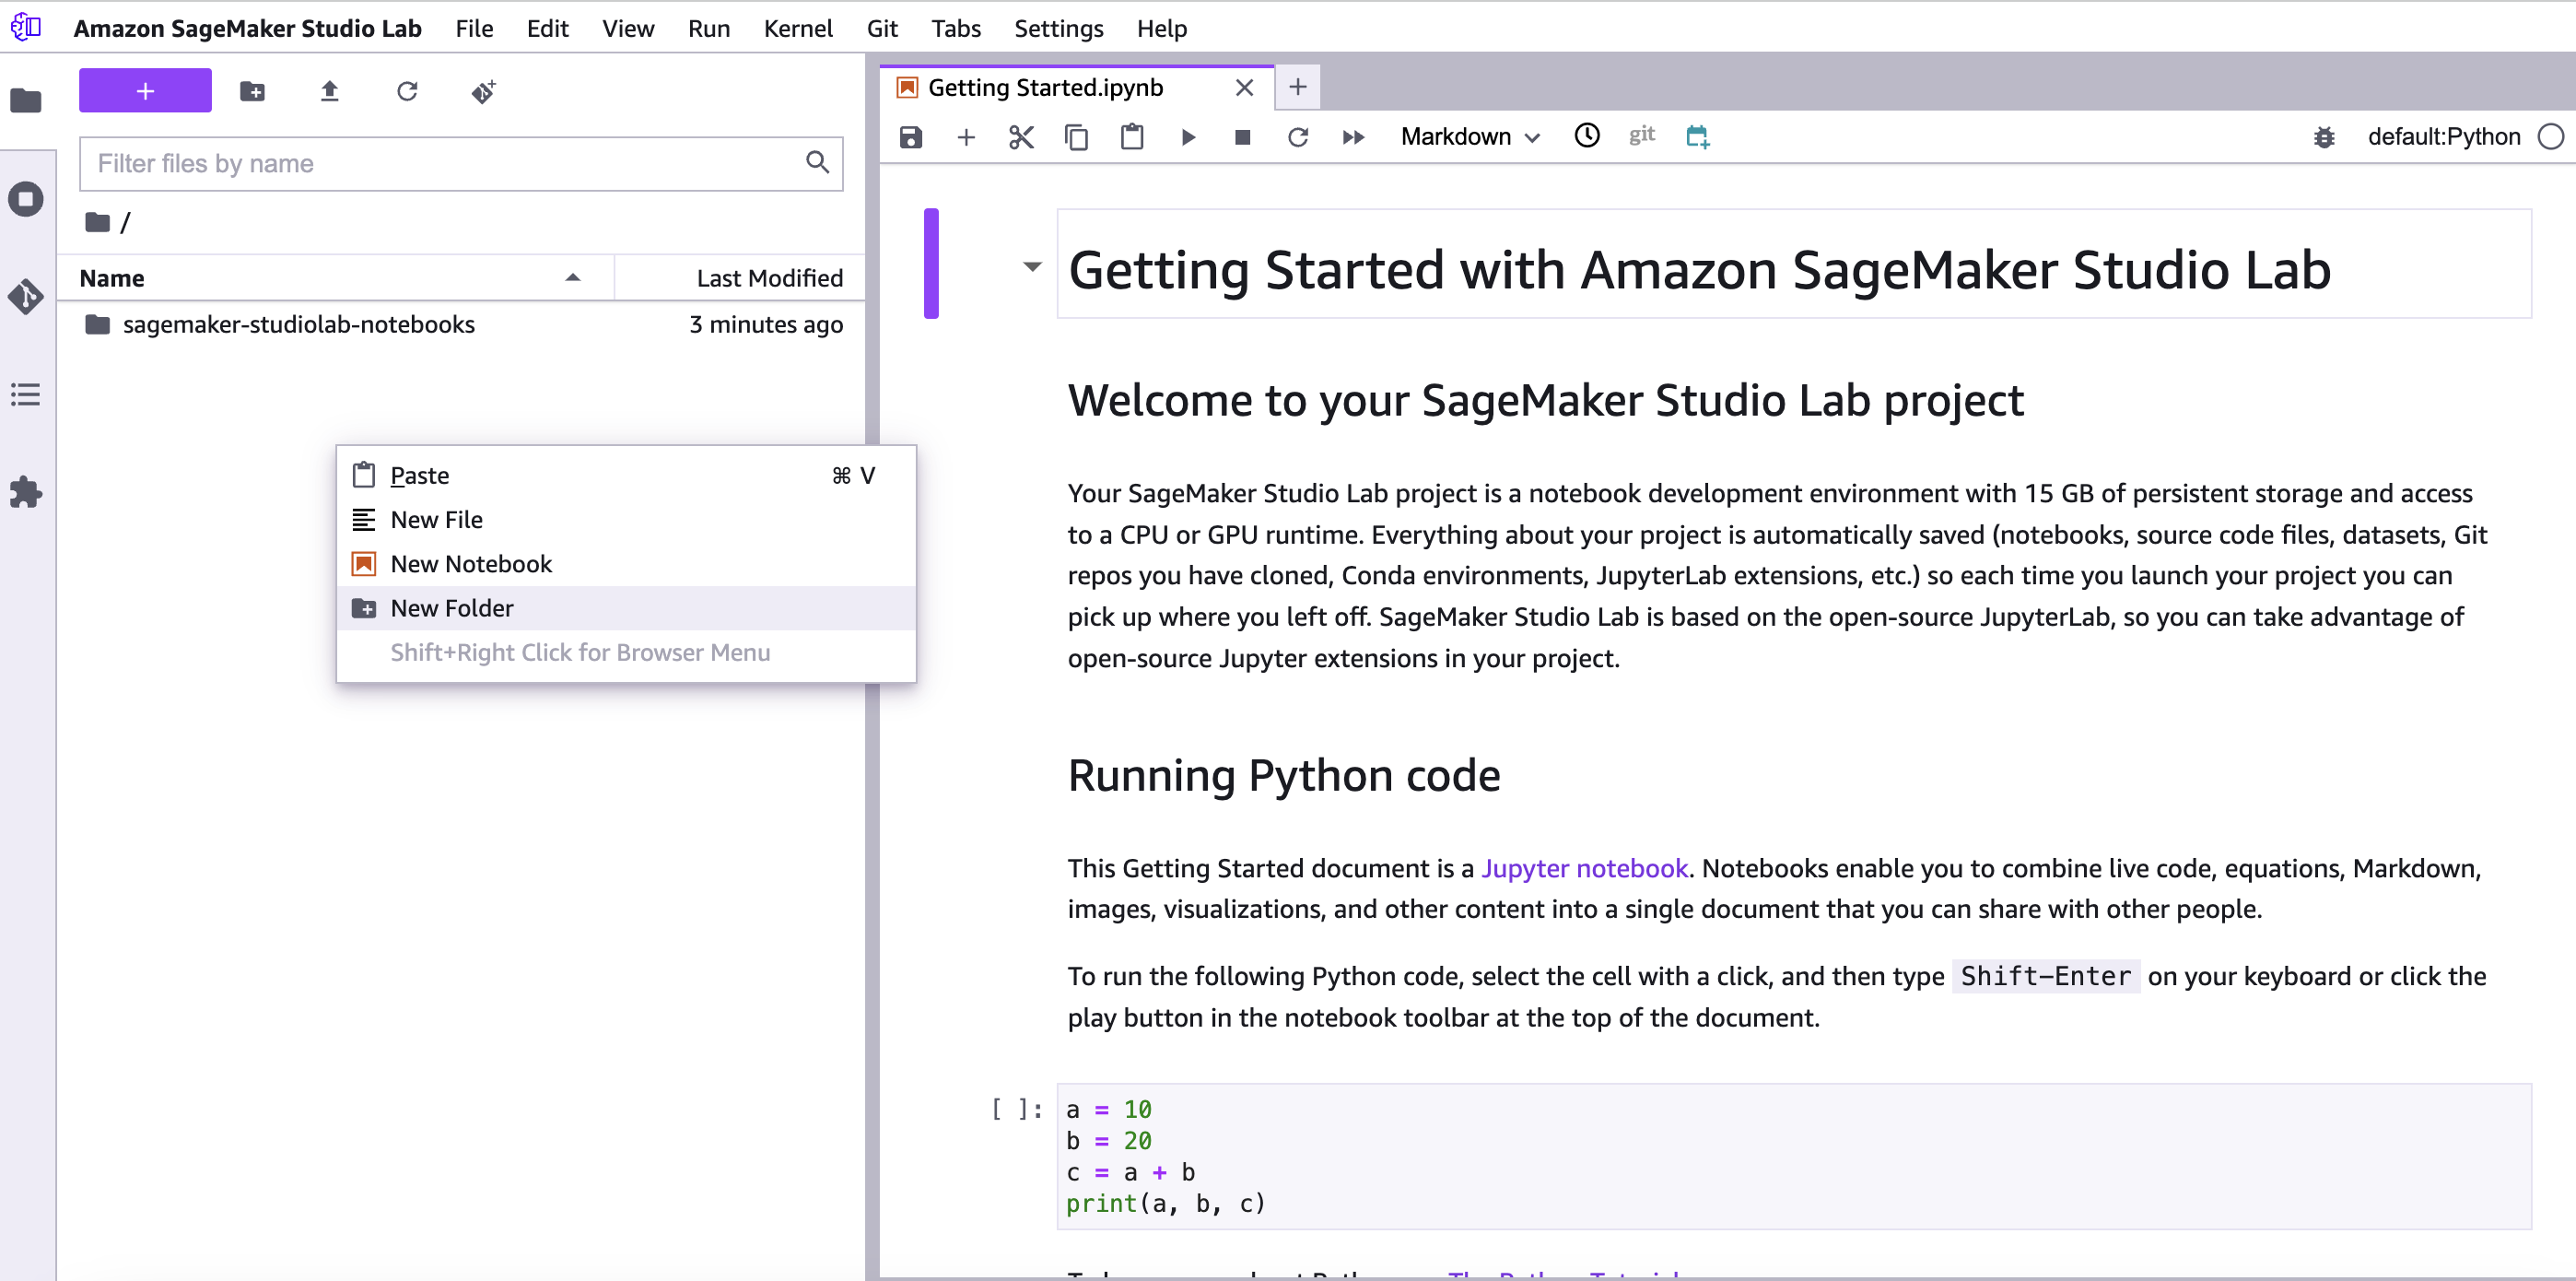Run the selected cell with play button
This screenshot has width=2576, height=1281.
[x=1187, y=137]
